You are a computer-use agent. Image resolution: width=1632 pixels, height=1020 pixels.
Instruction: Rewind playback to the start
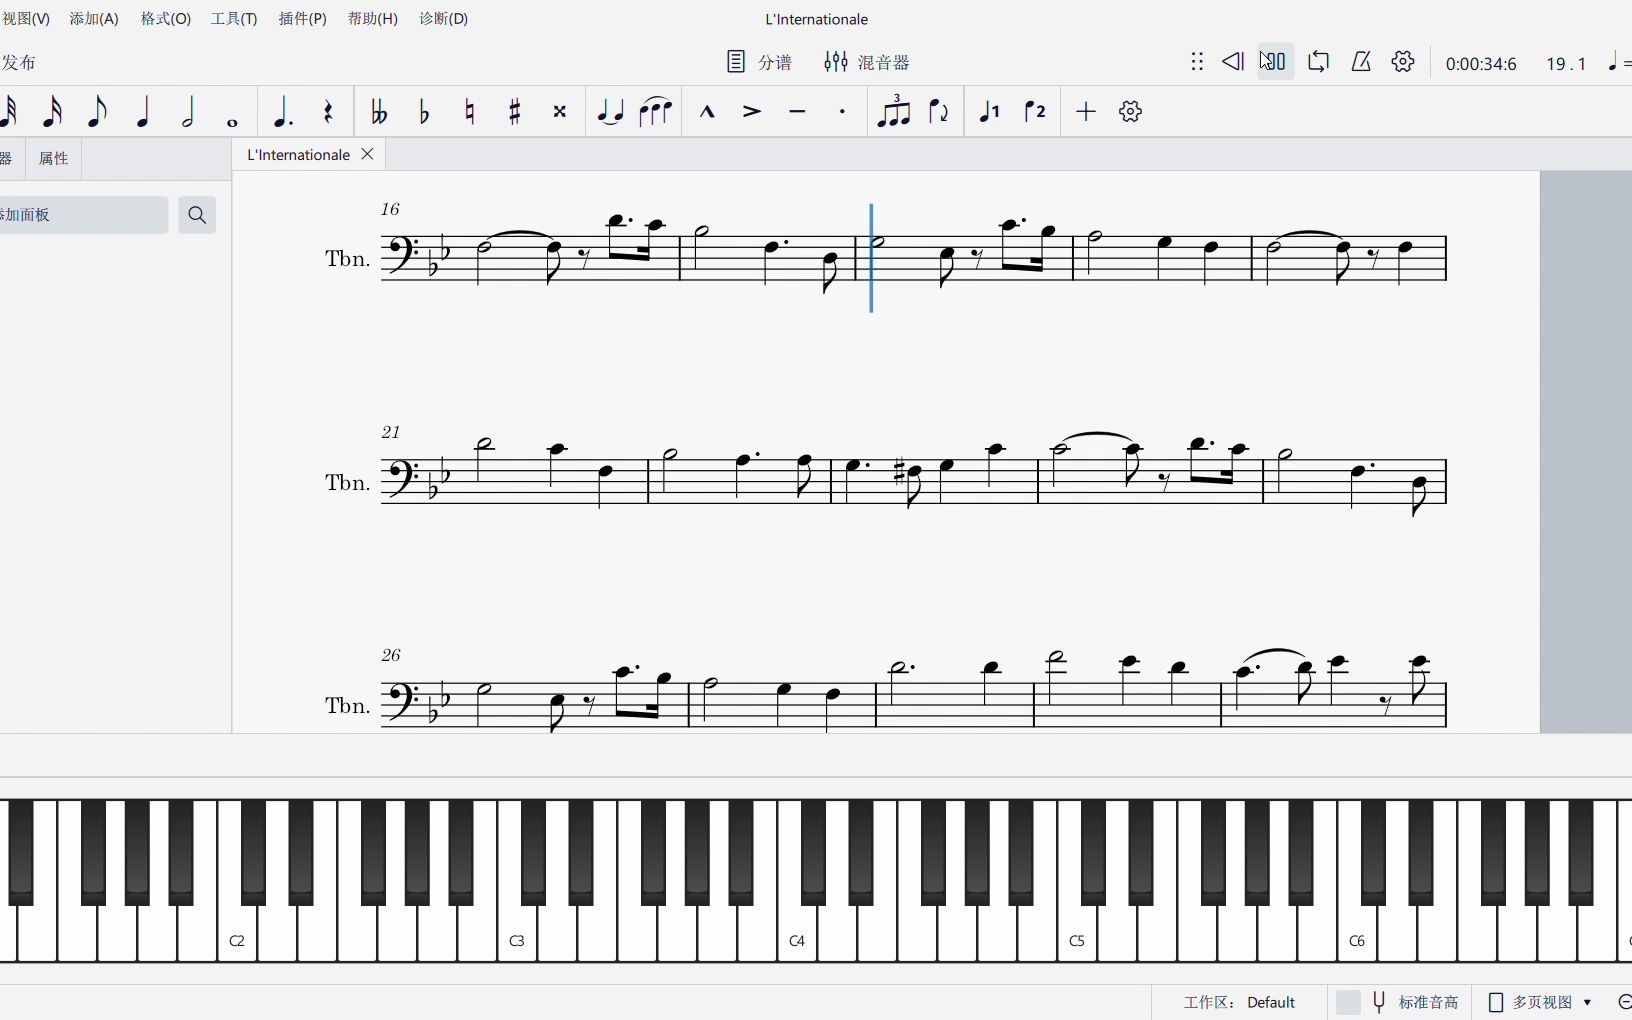(1233, 62)
